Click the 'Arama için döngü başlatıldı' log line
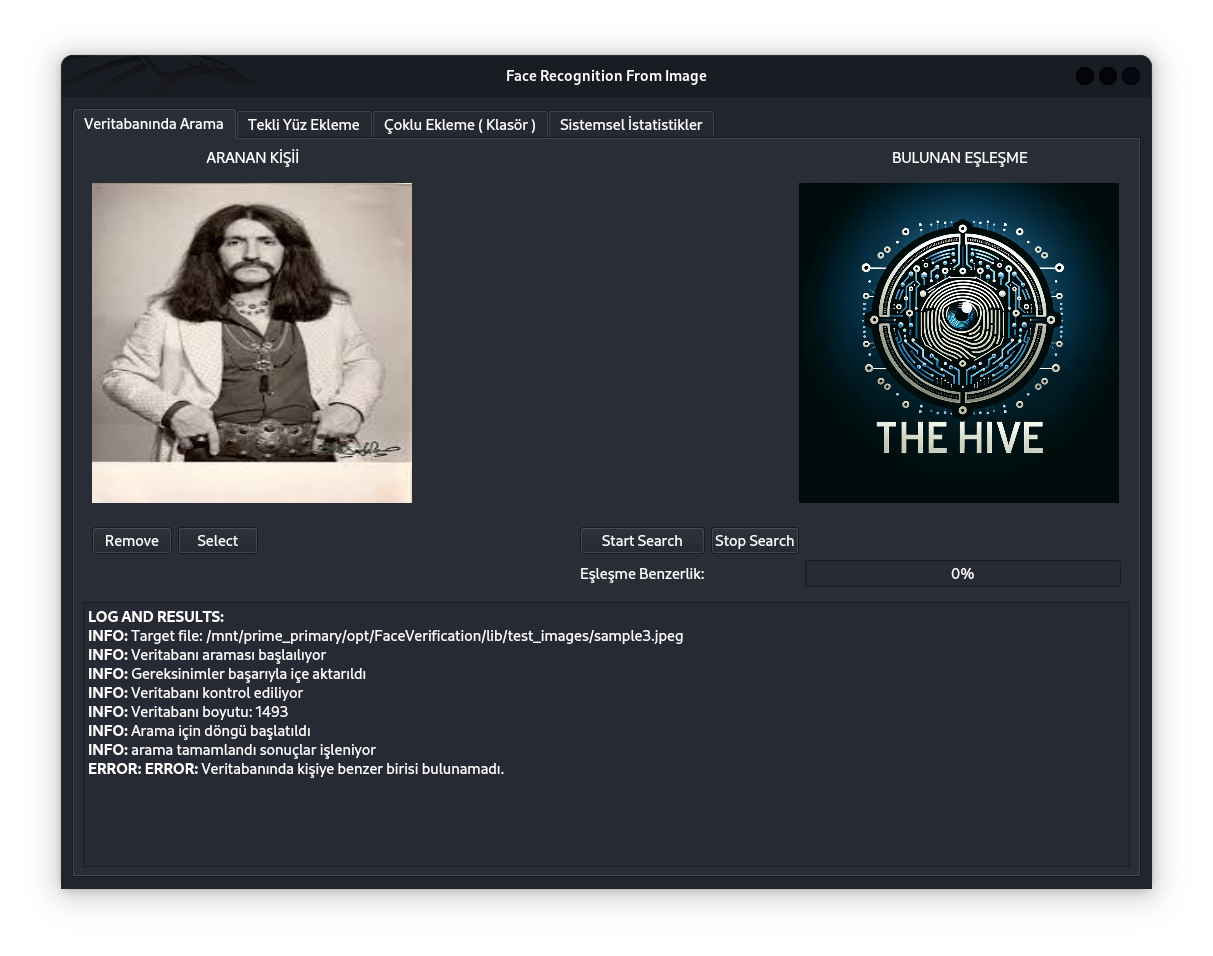The height and width of the screenshot is (956, 1213). click(x=200, y=731)
